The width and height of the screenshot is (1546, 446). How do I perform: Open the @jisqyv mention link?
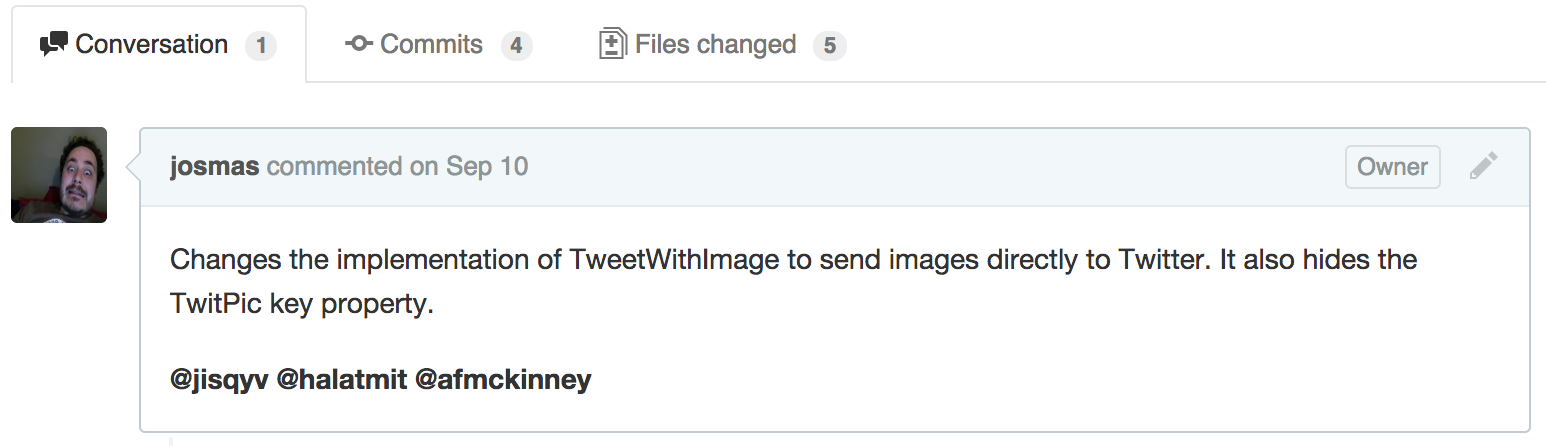click(x=219, y=380)
